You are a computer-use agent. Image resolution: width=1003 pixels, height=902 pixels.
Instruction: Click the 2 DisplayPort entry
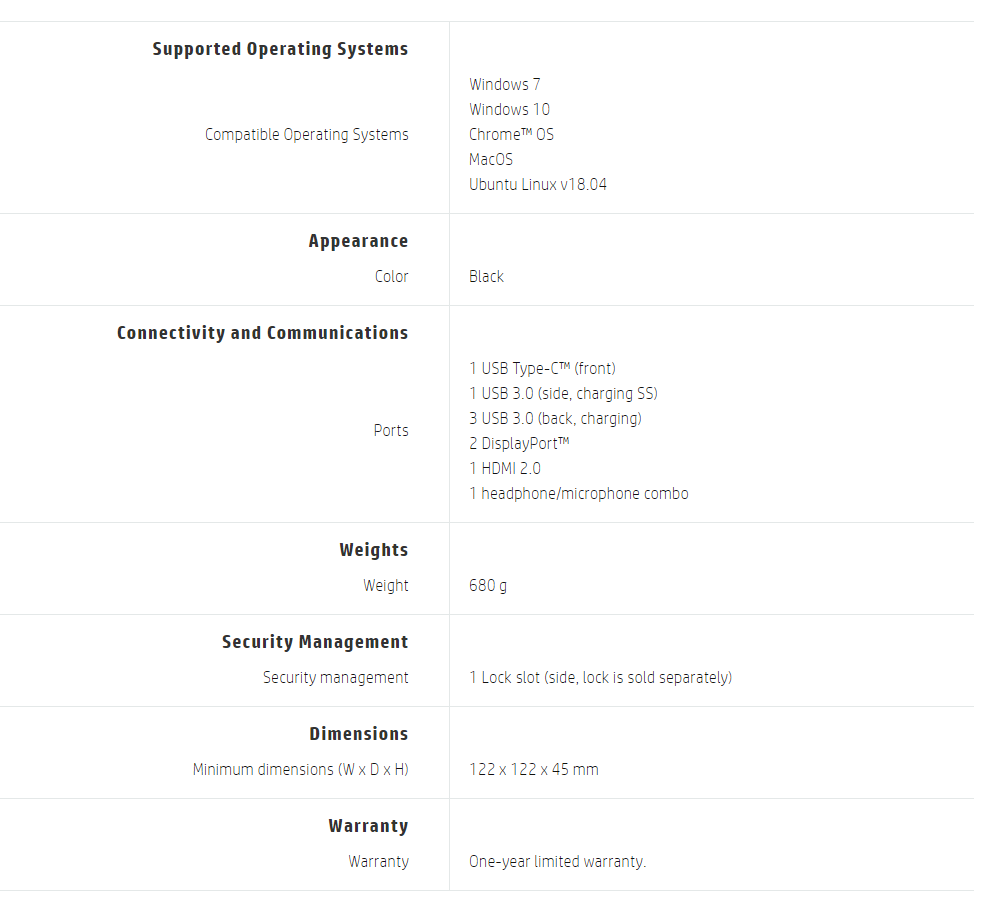519,443
